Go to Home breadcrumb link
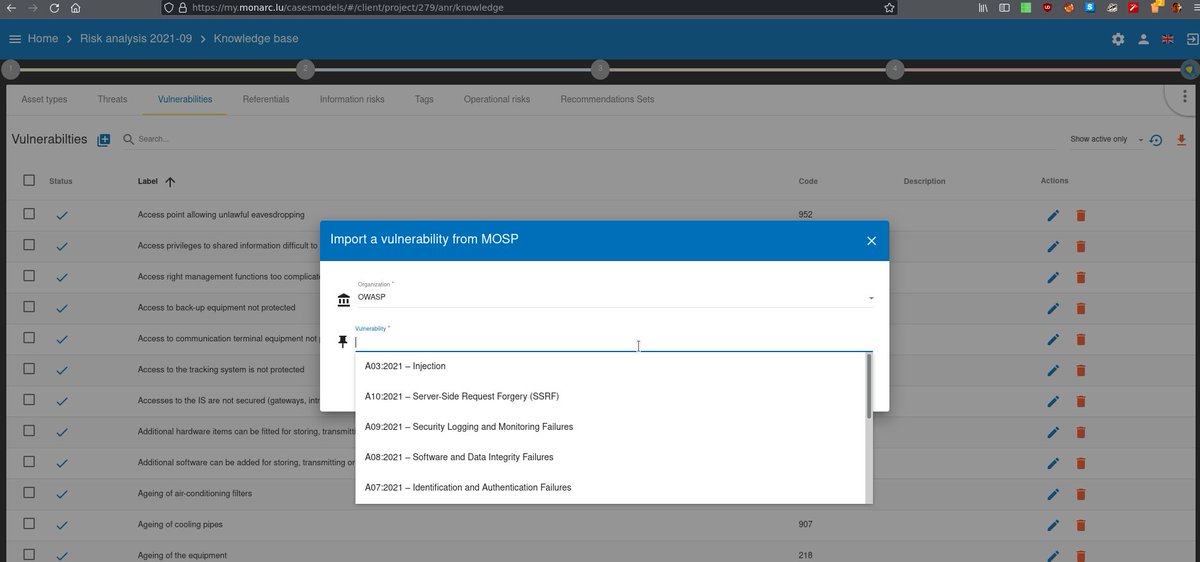The image size is (1200, 562). tap(43, 39)
